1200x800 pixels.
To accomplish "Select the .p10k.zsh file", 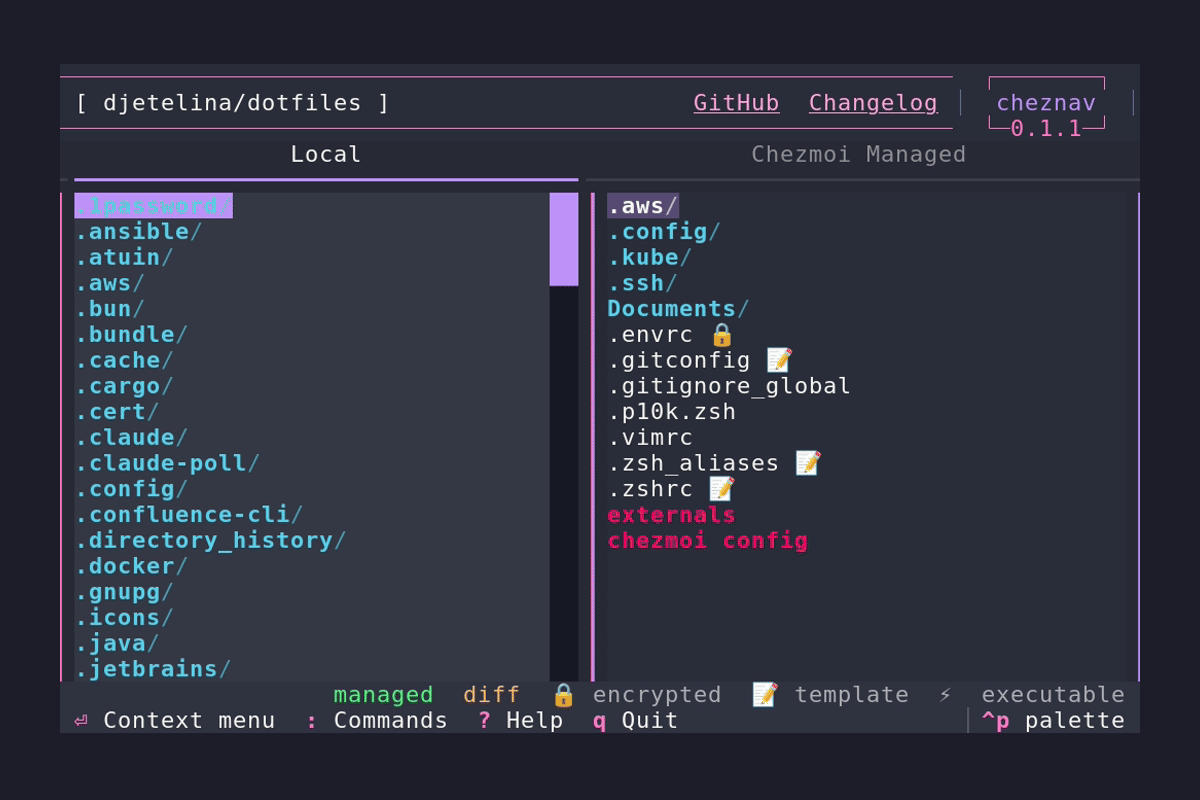I will pos(672,412).
